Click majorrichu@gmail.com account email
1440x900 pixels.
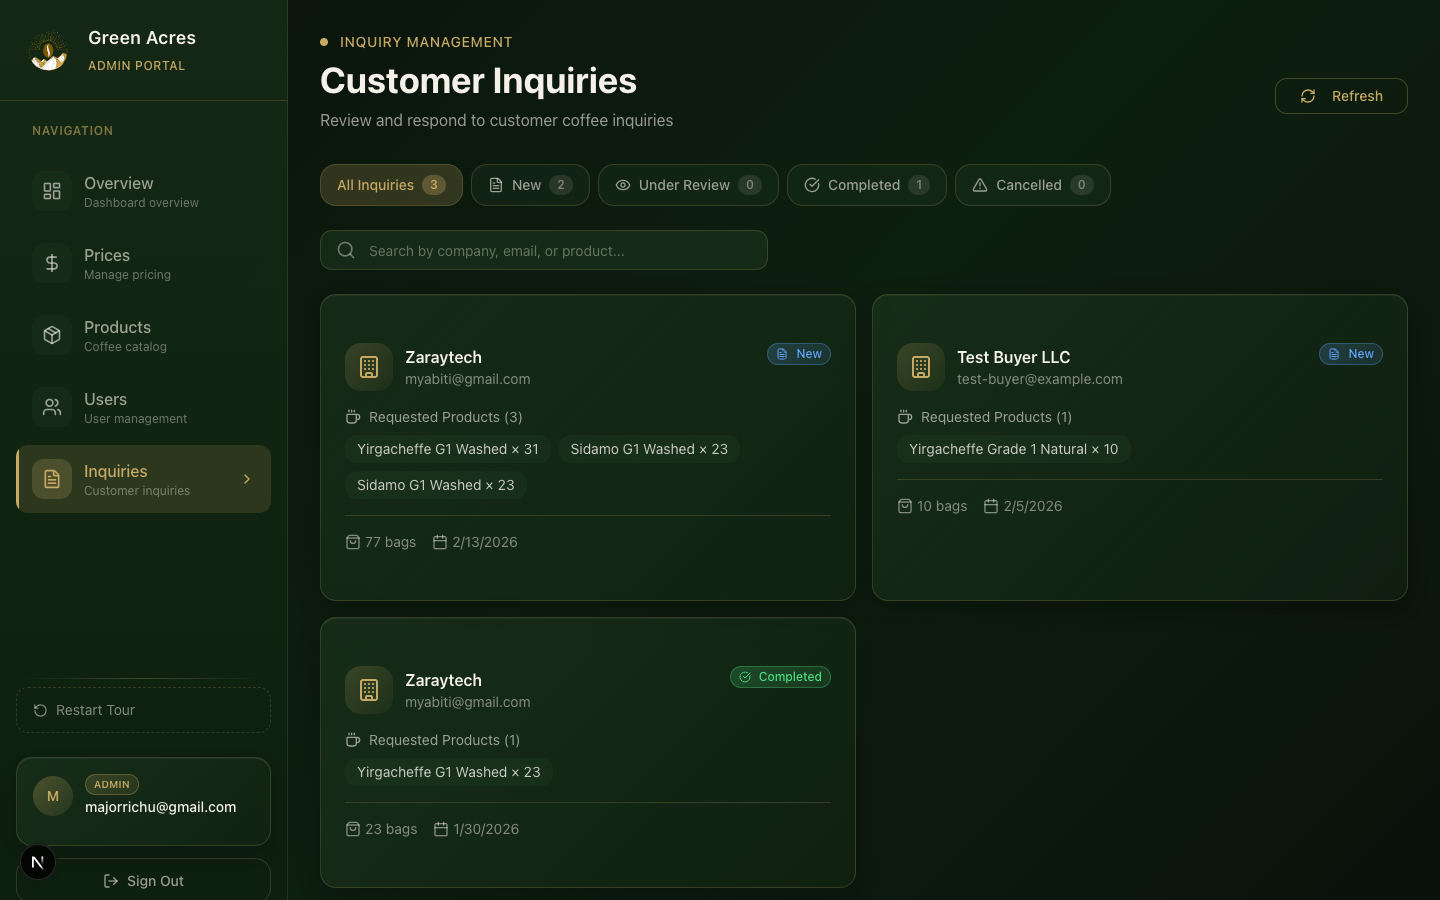161,807
